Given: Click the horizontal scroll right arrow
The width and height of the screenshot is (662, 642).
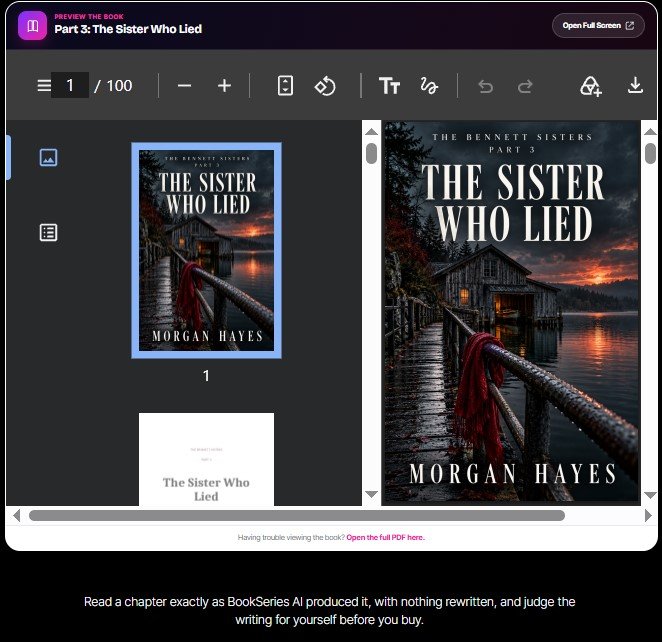Looking at the screenshot, I should (648, 515).
